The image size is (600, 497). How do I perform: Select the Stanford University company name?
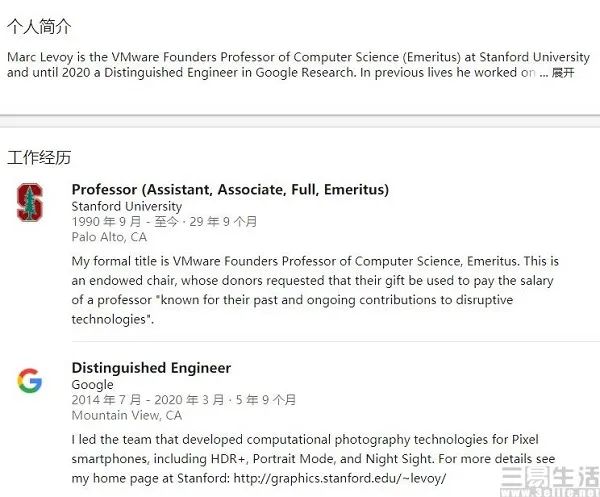coord(127,206)
